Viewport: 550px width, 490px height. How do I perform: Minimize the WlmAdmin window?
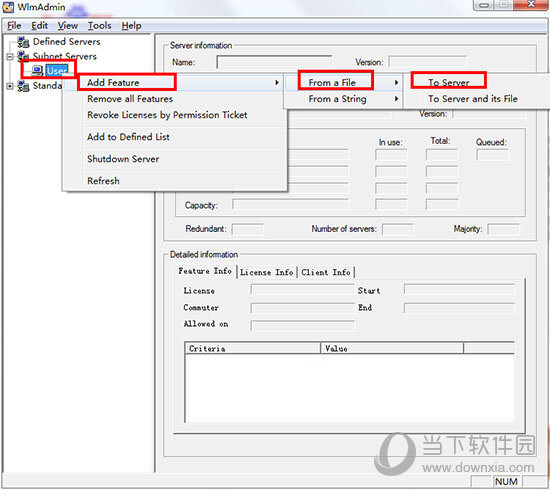point(484,5)
